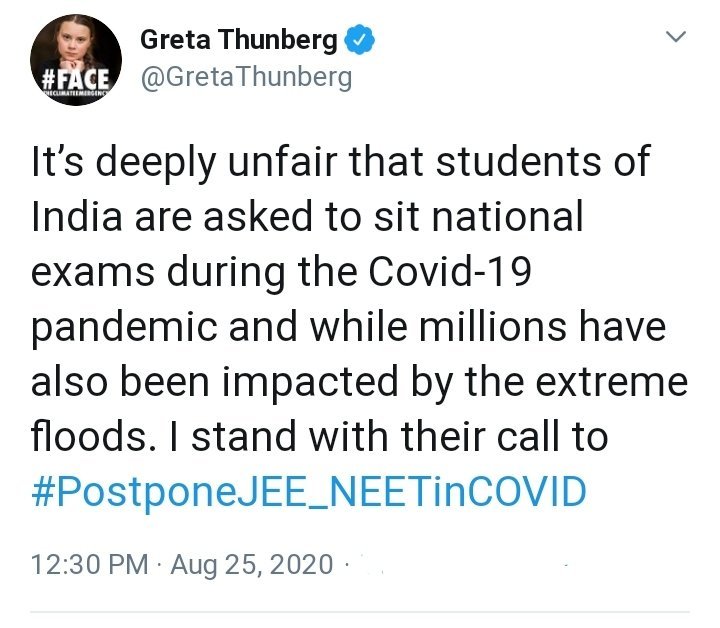Screen dimensions: 720x628
Task: Click the word "pandemic" in the tweet
Action: [124, 327]
